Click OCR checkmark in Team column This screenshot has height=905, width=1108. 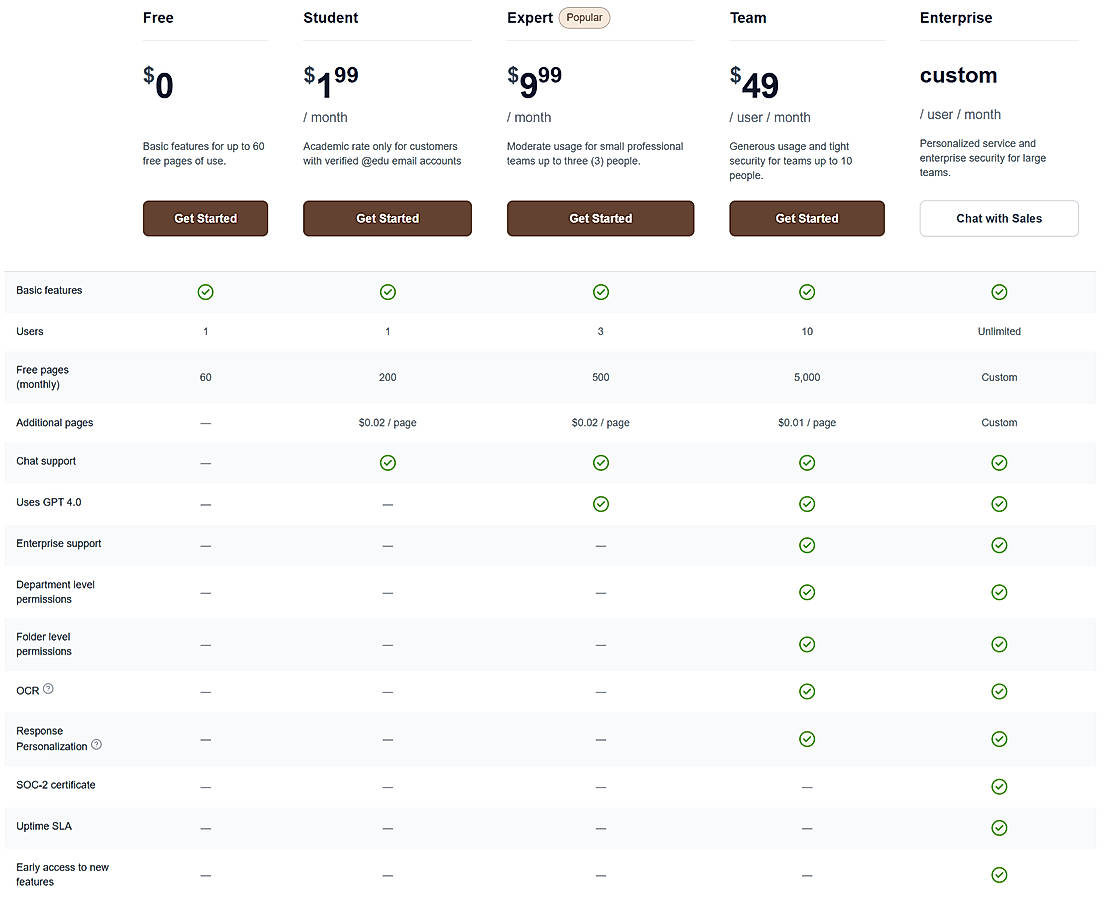point(807,692)
